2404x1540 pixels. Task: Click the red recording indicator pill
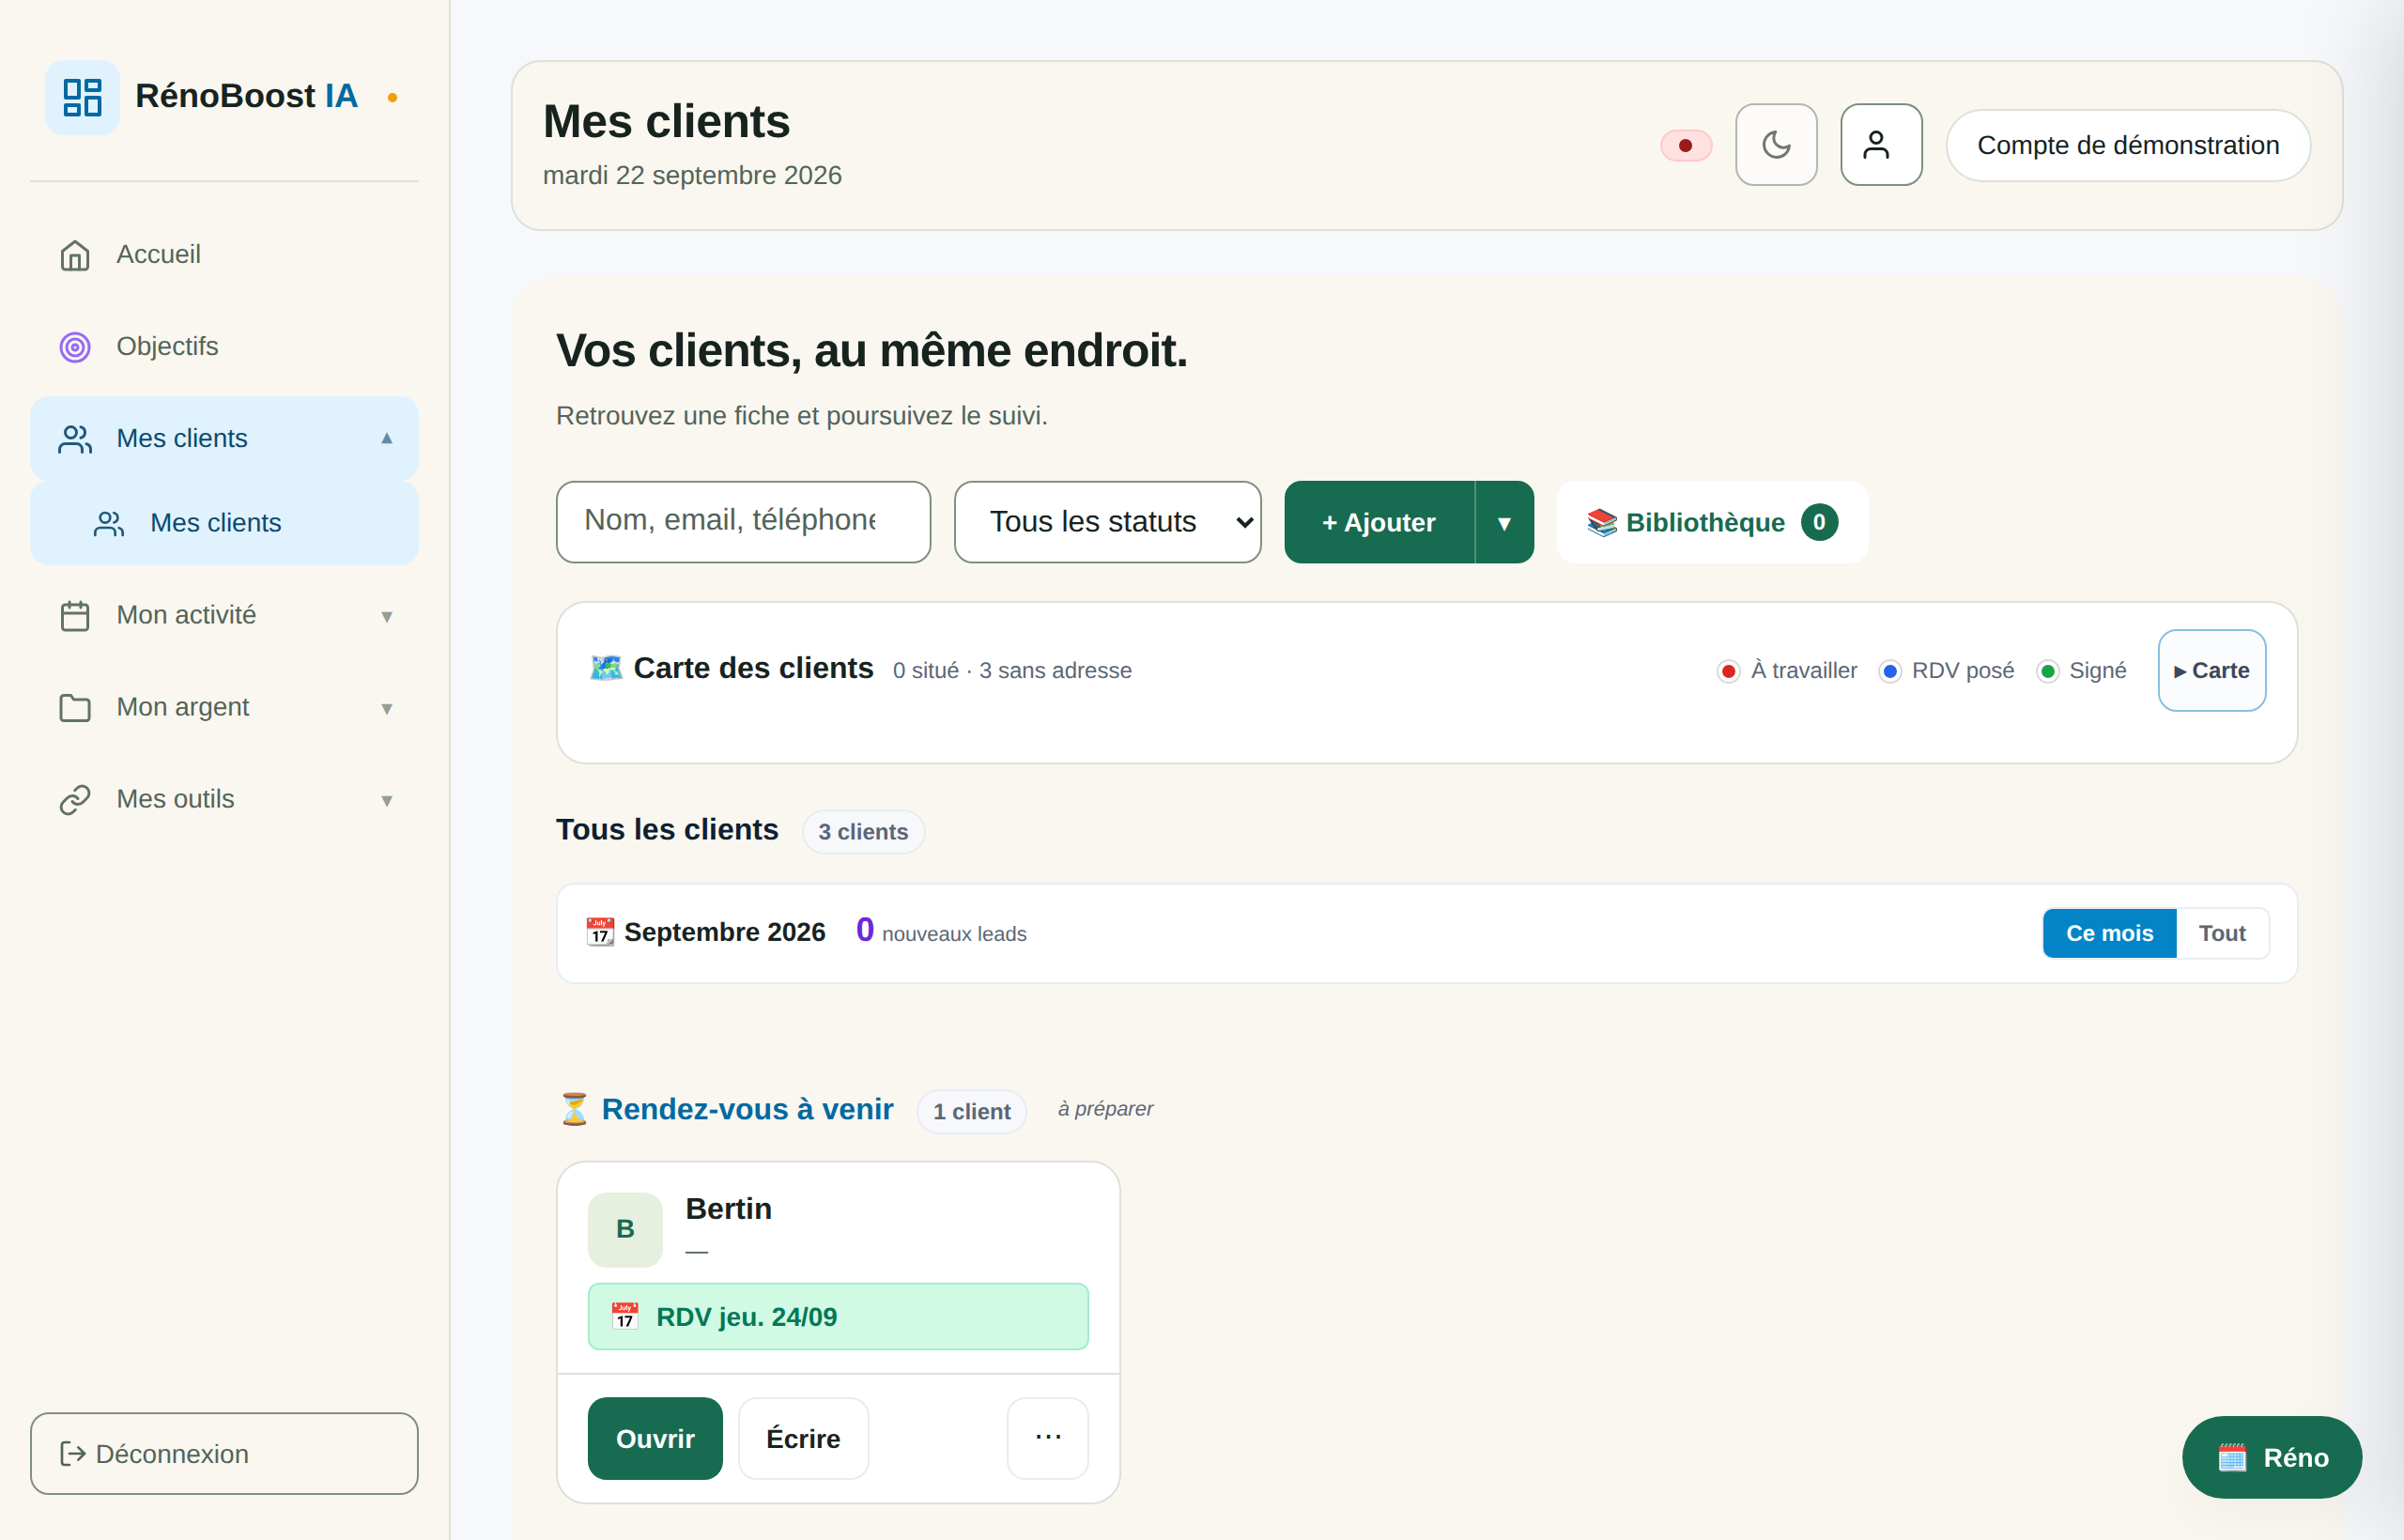[x=1686, y=146]
